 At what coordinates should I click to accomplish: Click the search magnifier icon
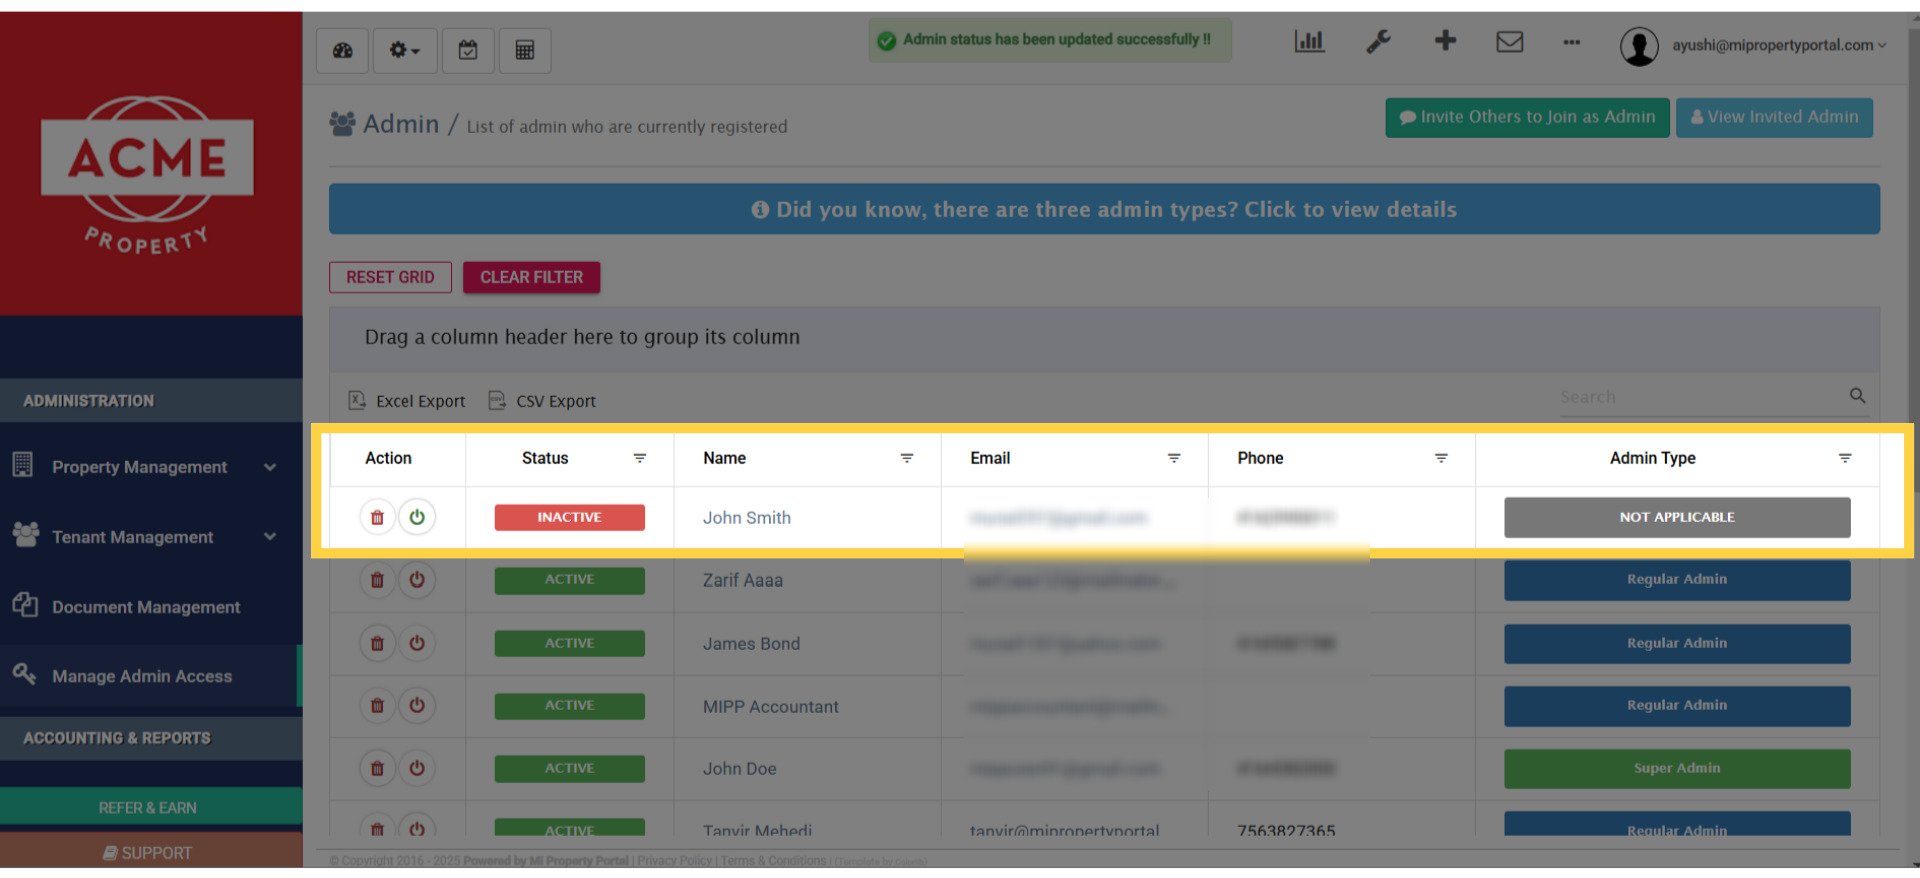[1857, 396]
